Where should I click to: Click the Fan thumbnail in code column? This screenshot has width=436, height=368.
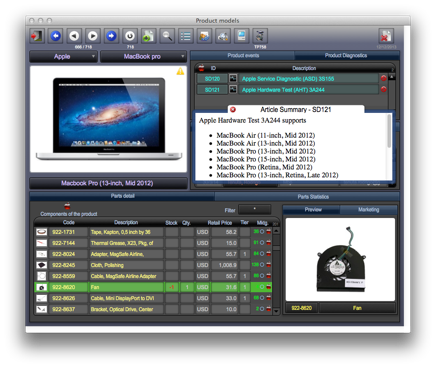[42, 287]
